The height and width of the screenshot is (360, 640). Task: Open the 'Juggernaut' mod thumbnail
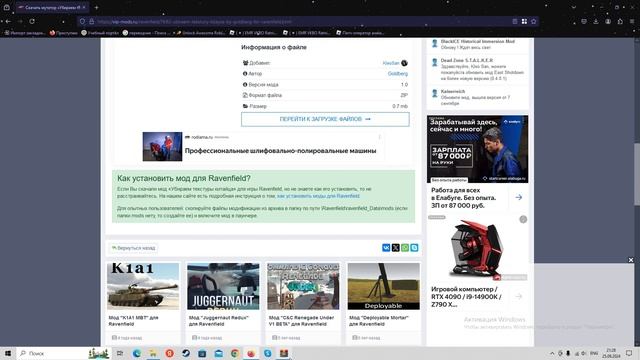click(x=223, y=286)
